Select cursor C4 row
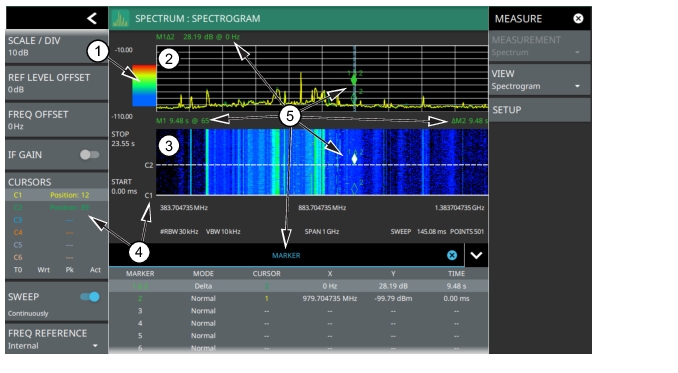Image resolution: width=678 pixels, height=373 pixels. 57,233
